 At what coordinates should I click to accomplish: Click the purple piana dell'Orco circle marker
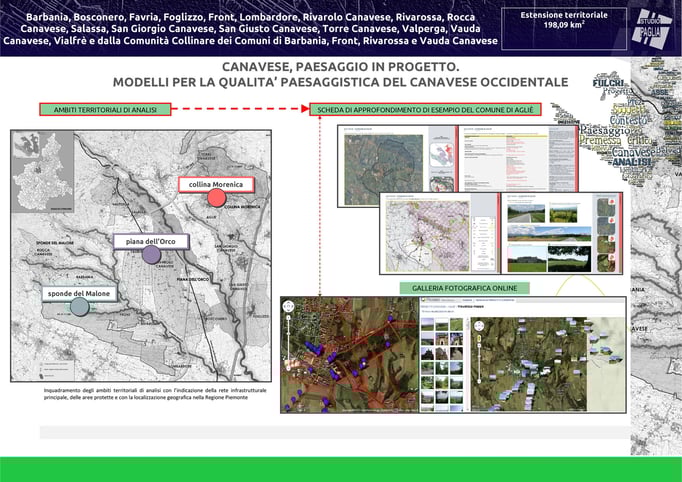coord(151,254)
